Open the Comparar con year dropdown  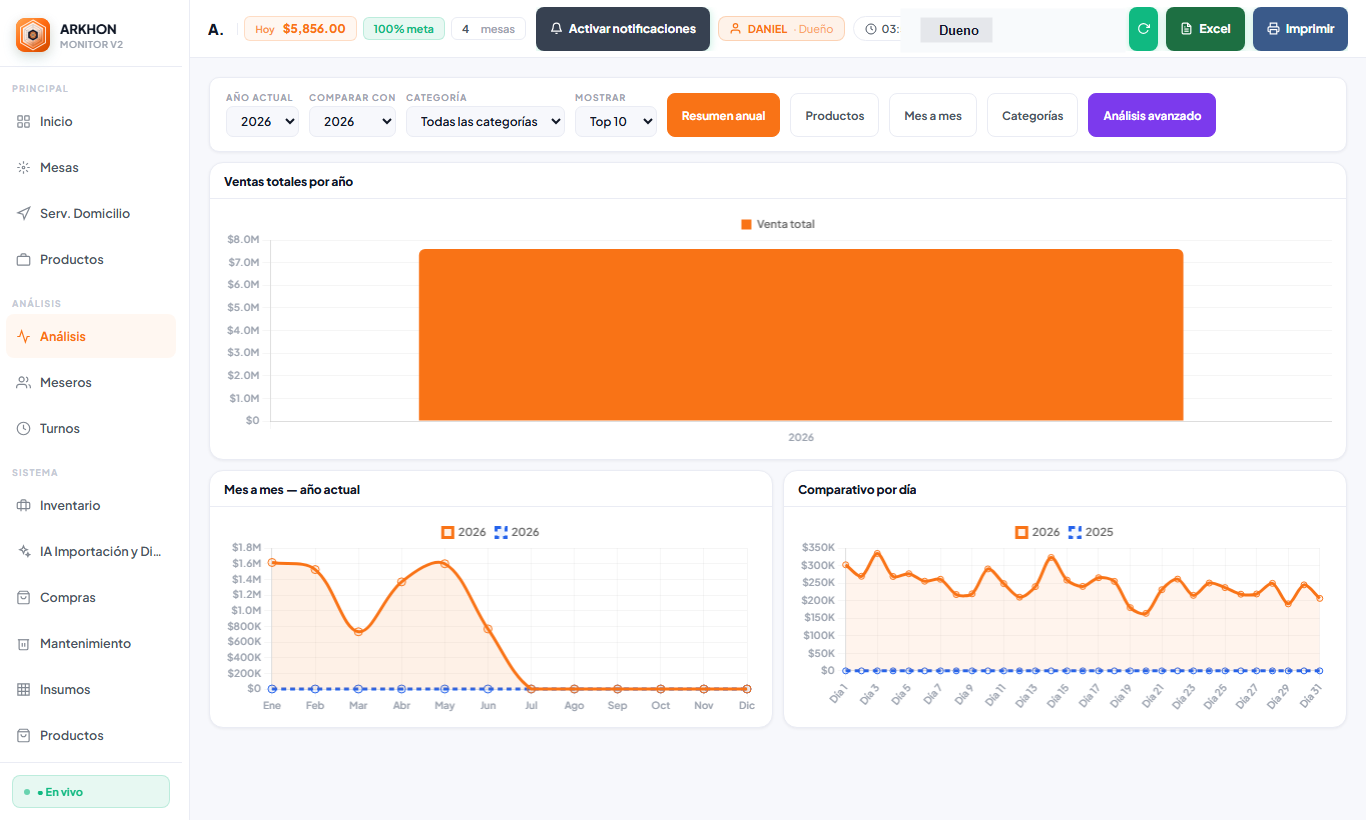click(352, 121)
